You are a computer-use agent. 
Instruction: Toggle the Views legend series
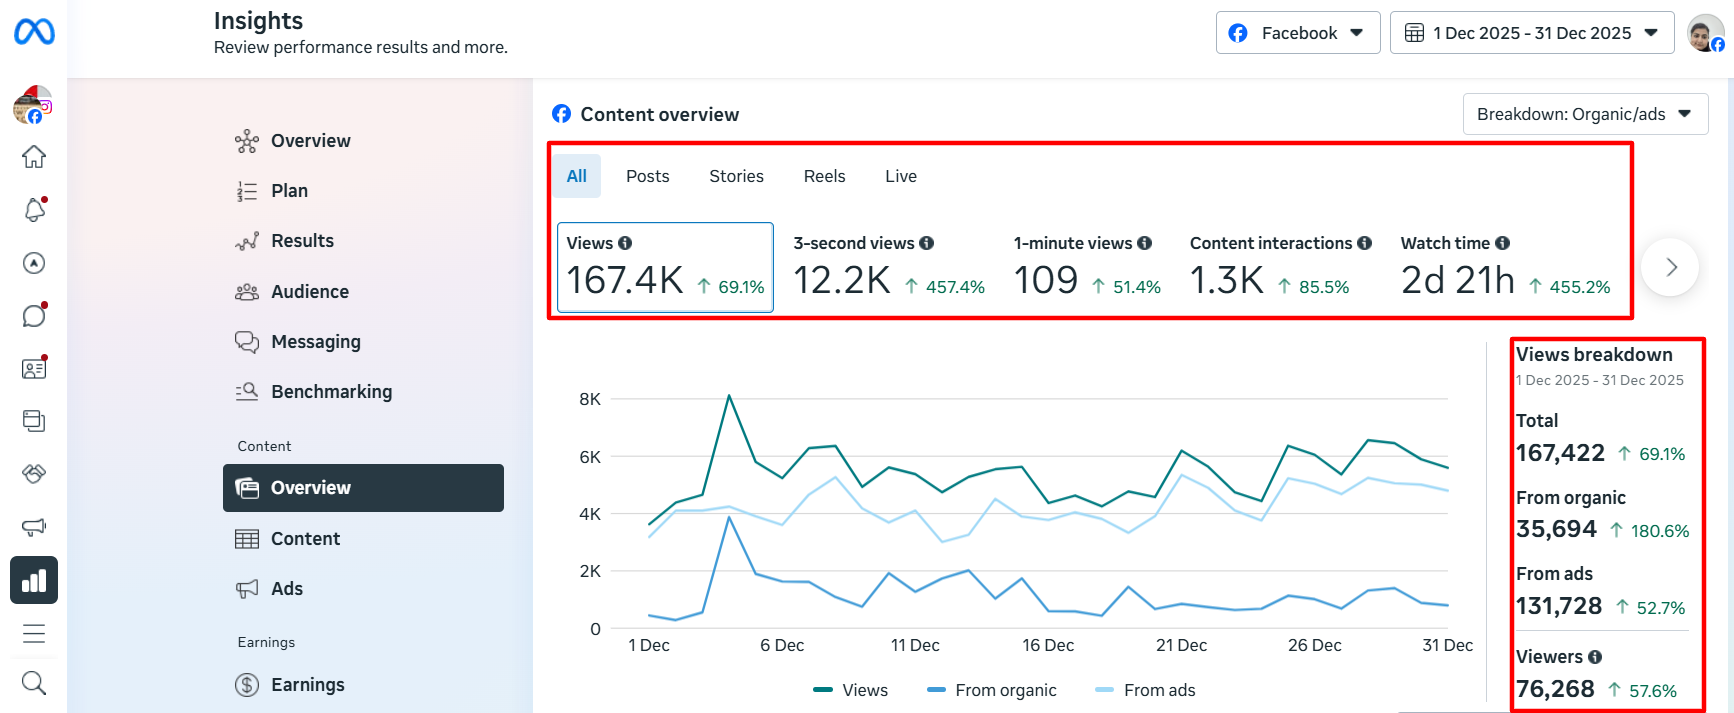click(x=851, y=690)
